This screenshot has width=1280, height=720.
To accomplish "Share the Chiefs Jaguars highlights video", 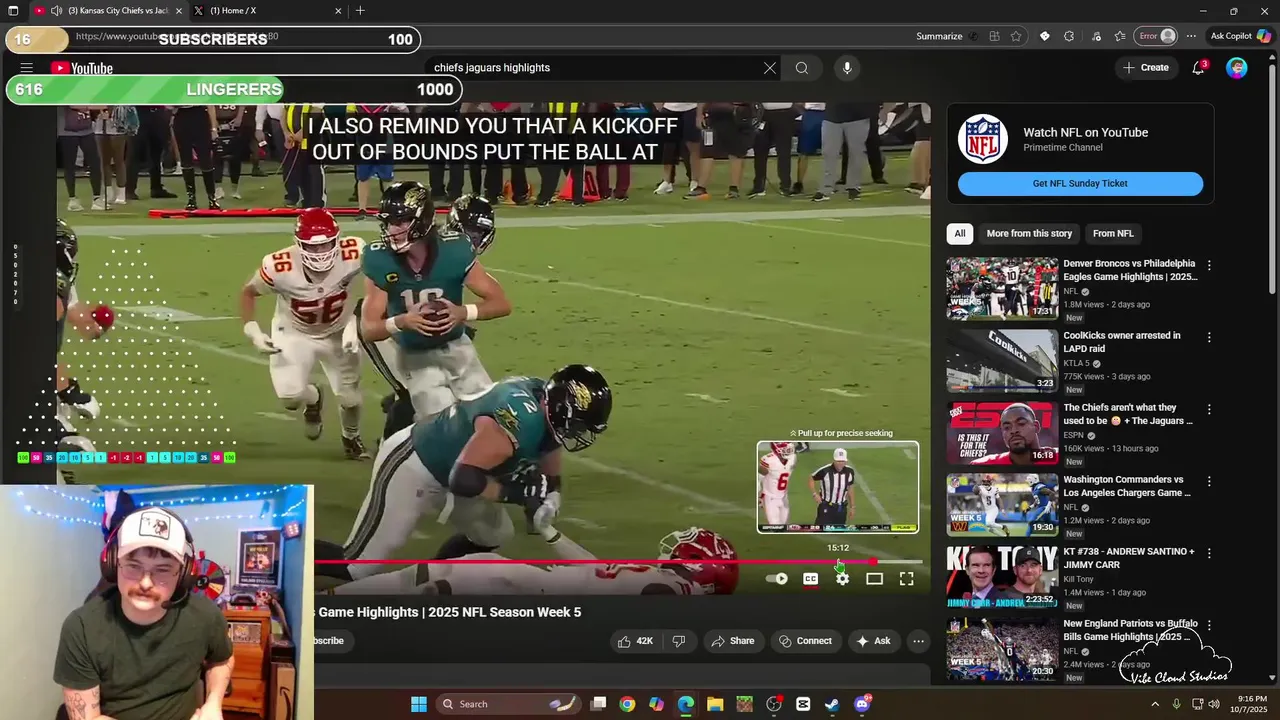I will point(732,641).
